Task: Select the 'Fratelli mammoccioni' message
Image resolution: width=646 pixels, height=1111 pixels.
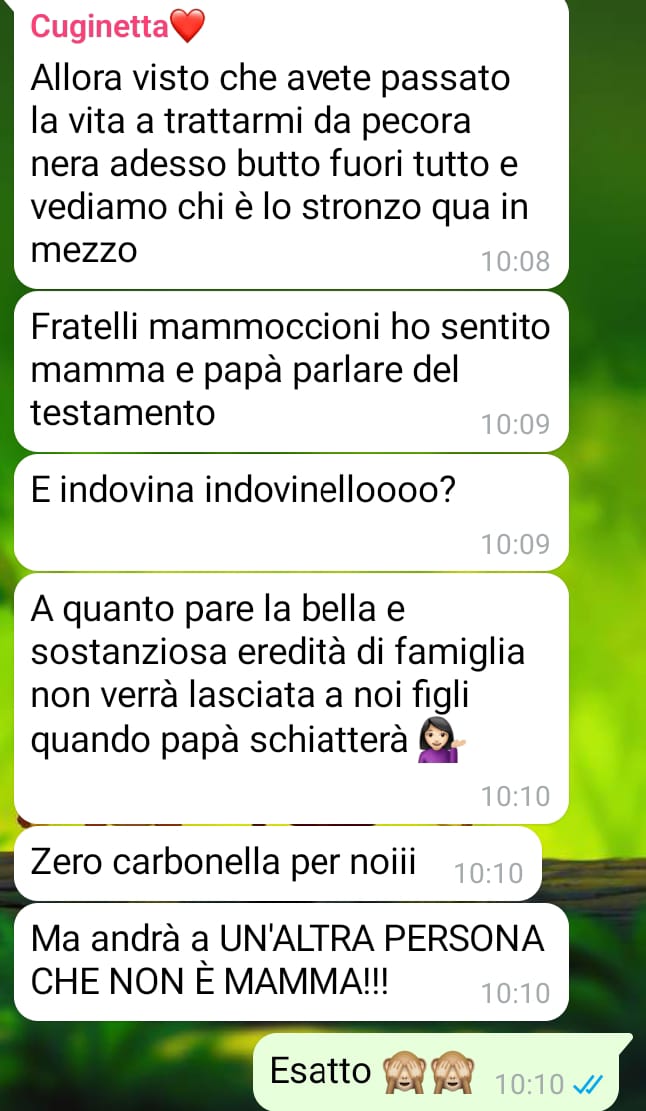Action: click(x=291, y=371)
